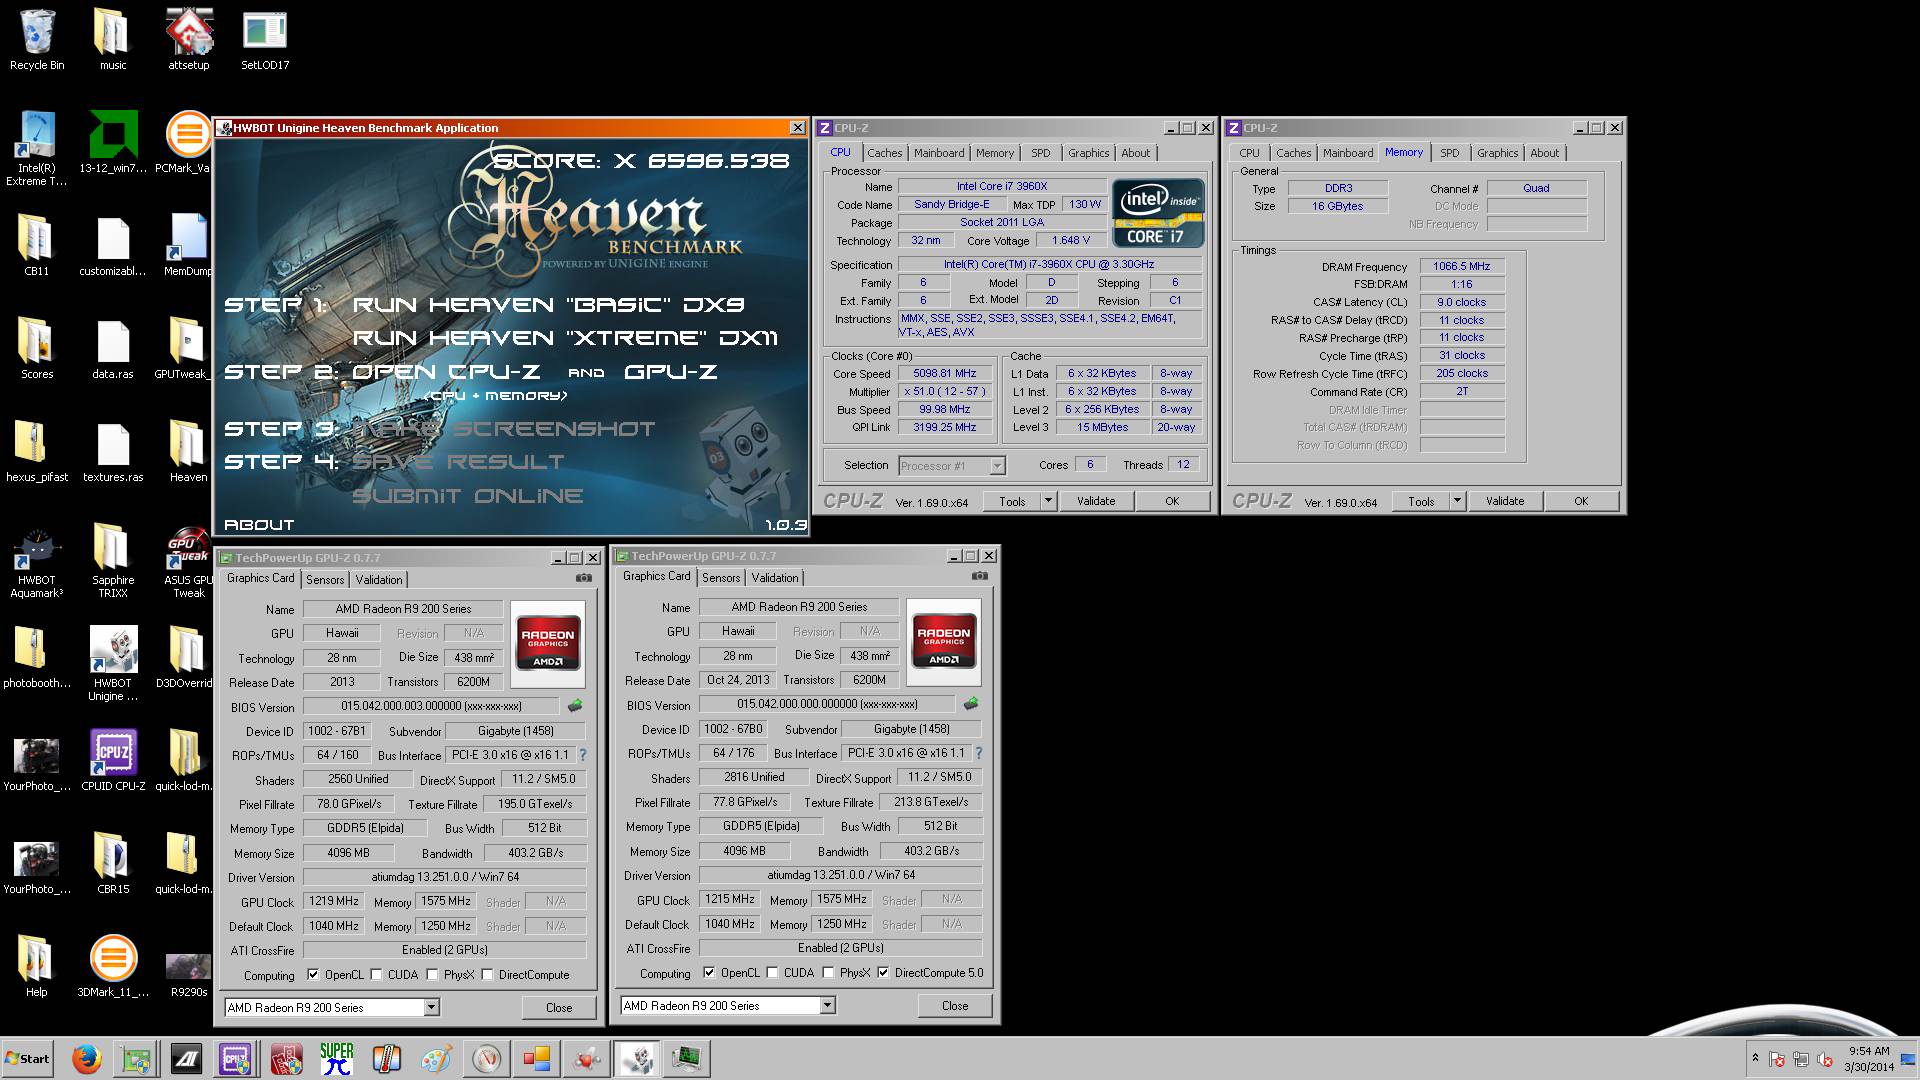Click RUN HEAVEN "BASIC" DX9 option
Viewport: 1920px width, 1080px height.
[548, 305]
